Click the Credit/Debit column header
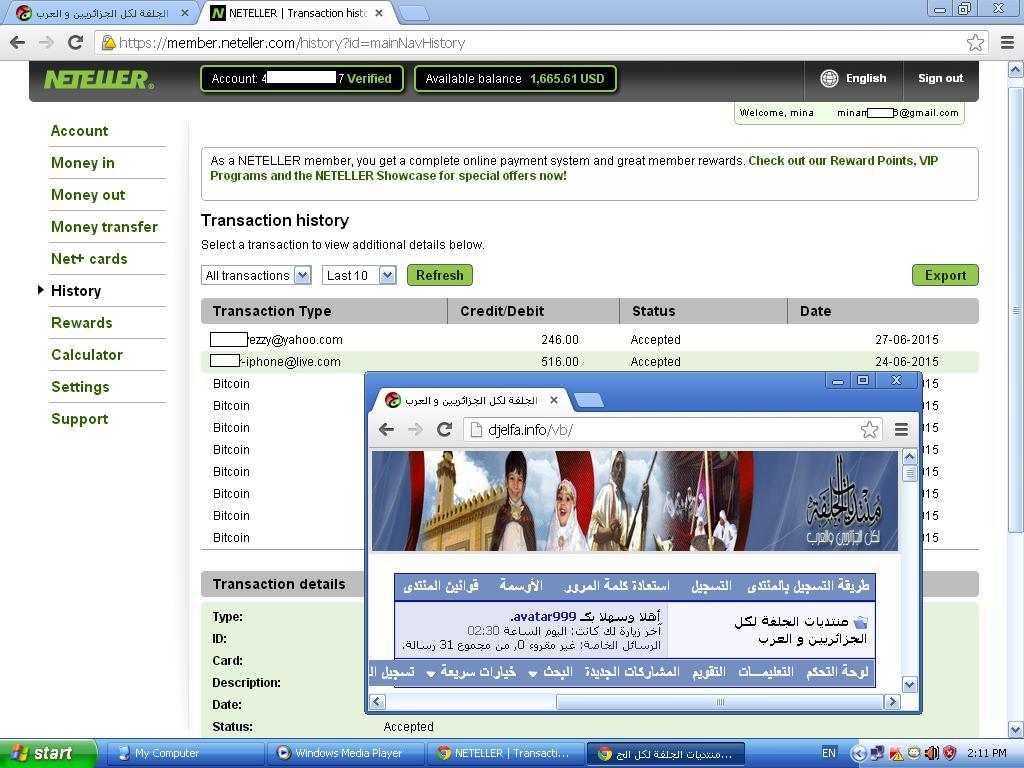The image size is (1024, 768). (534, 311)
